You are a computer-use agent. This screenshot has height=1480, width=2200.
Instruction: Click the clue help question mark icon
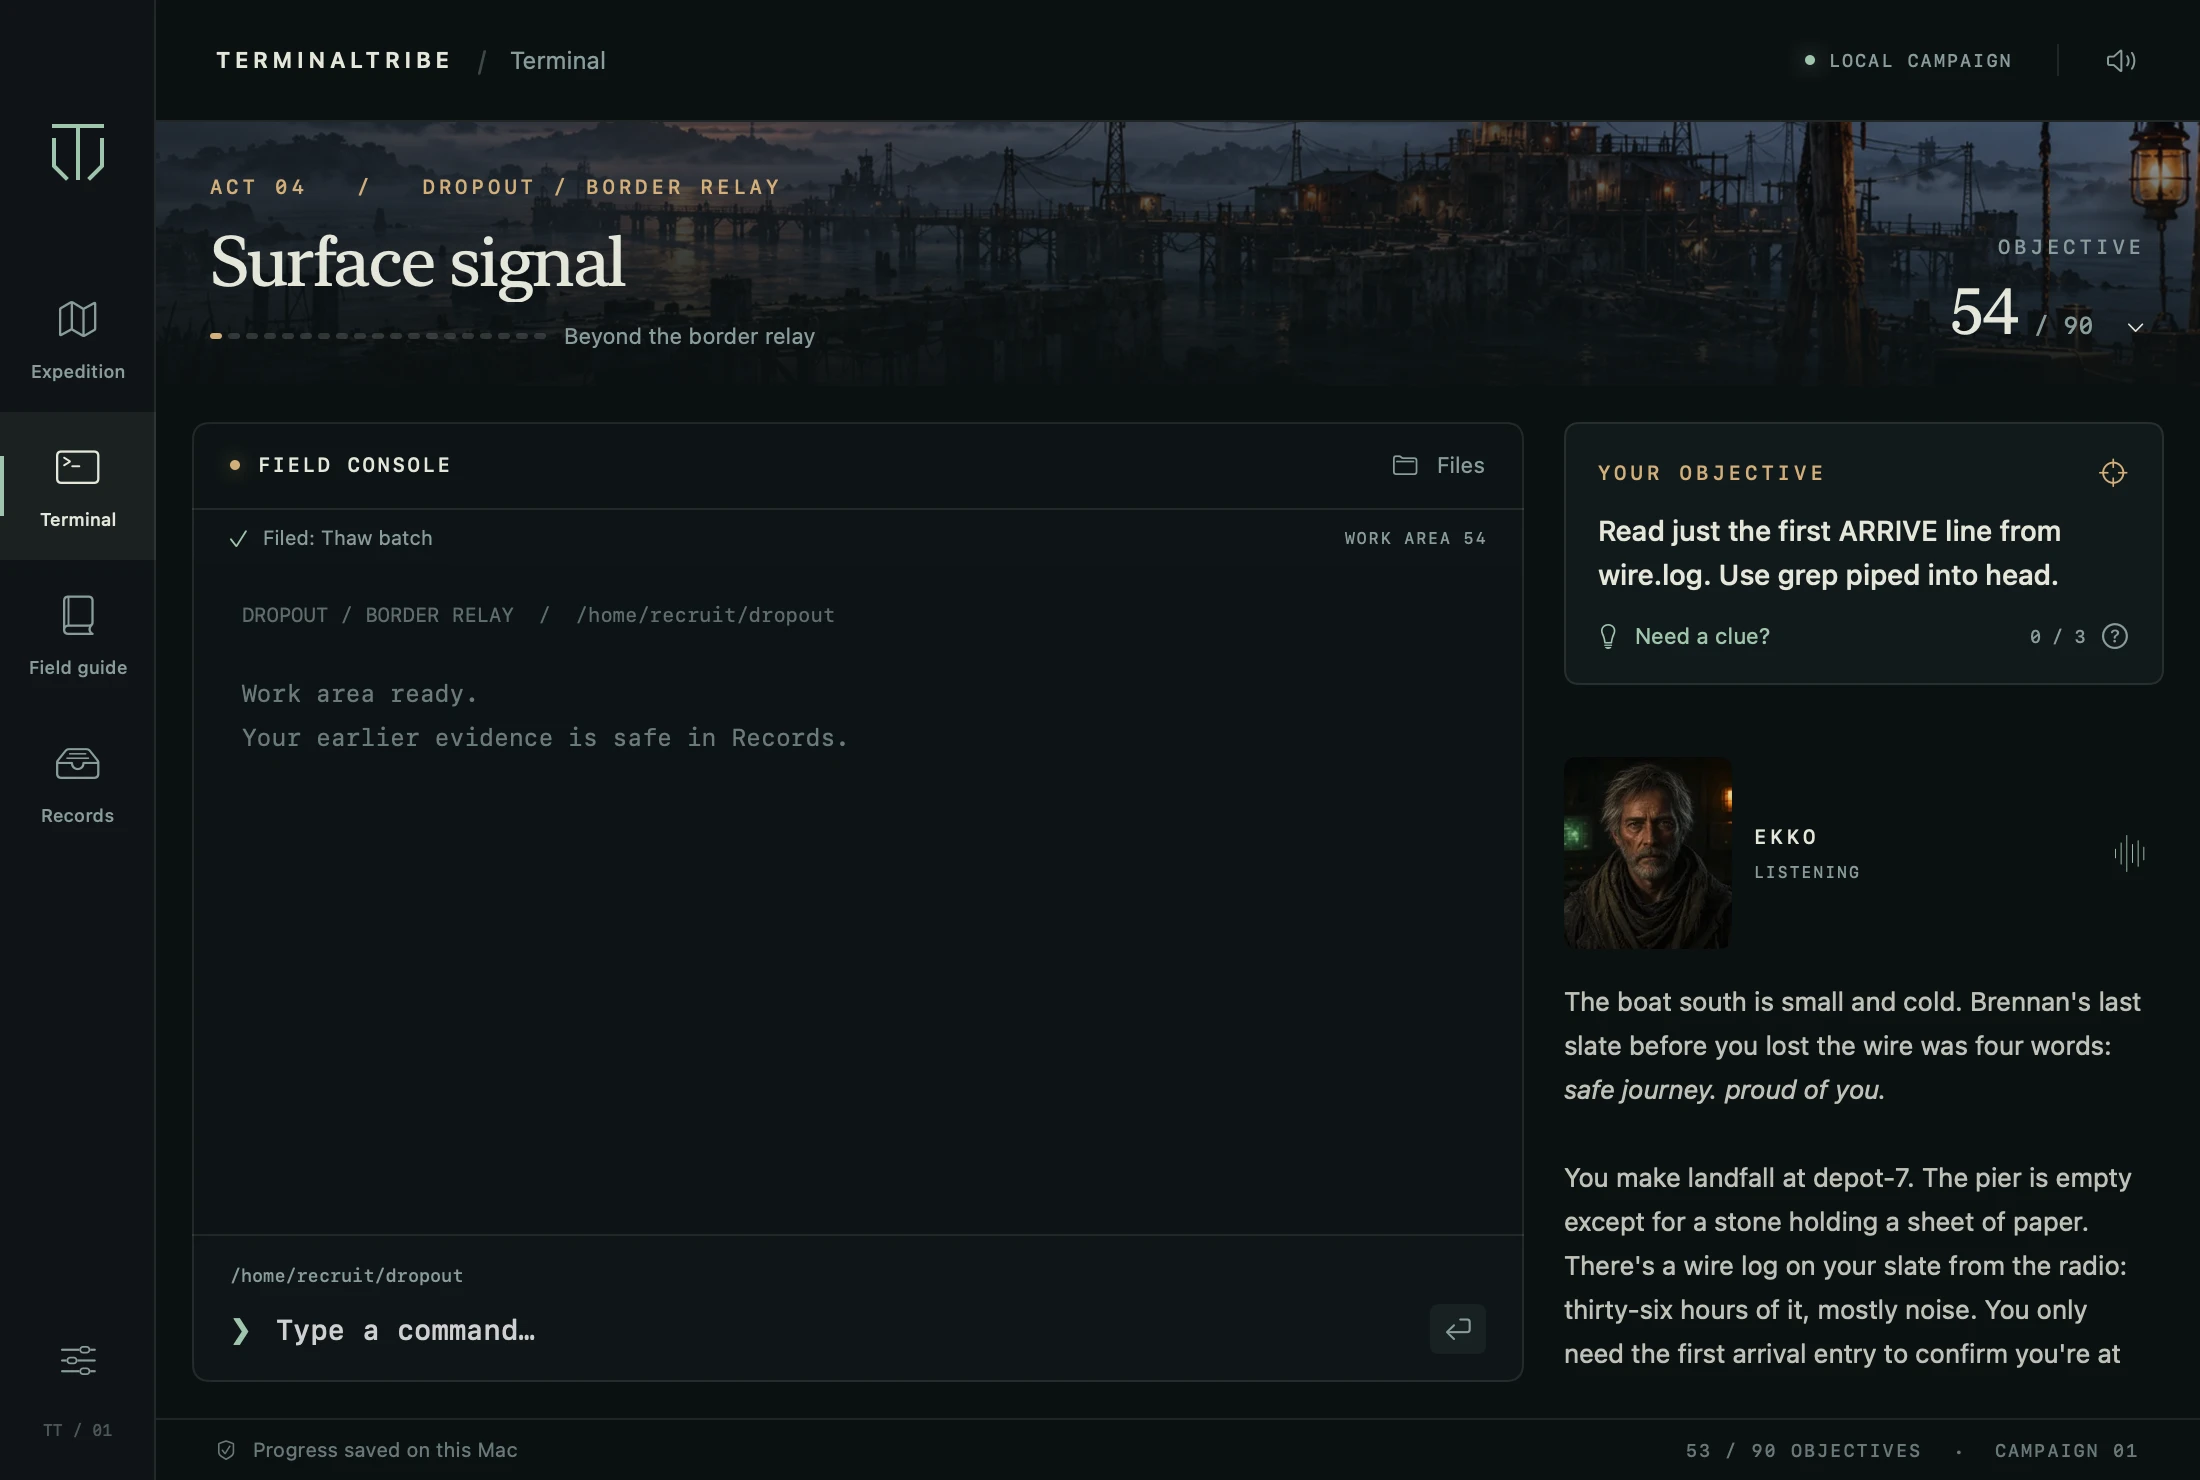pyautogui.click(x=2115, y=636)
